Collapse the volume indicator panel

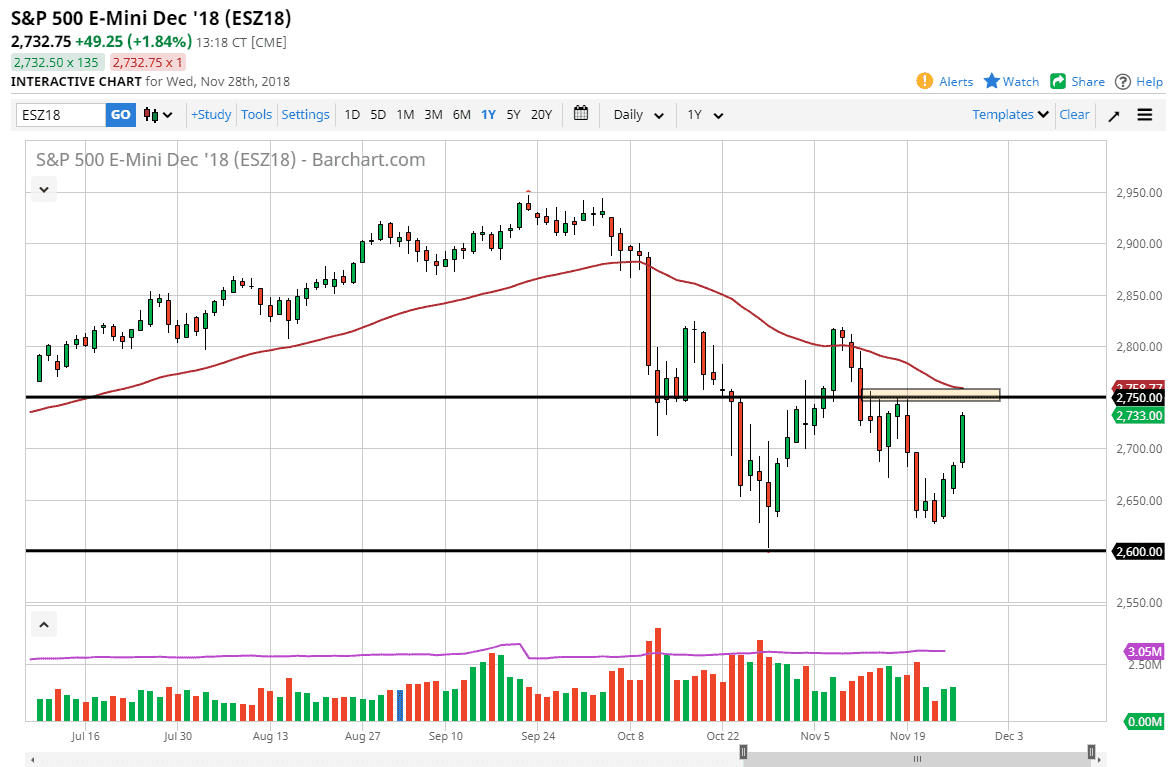click(x=43, y=623)
